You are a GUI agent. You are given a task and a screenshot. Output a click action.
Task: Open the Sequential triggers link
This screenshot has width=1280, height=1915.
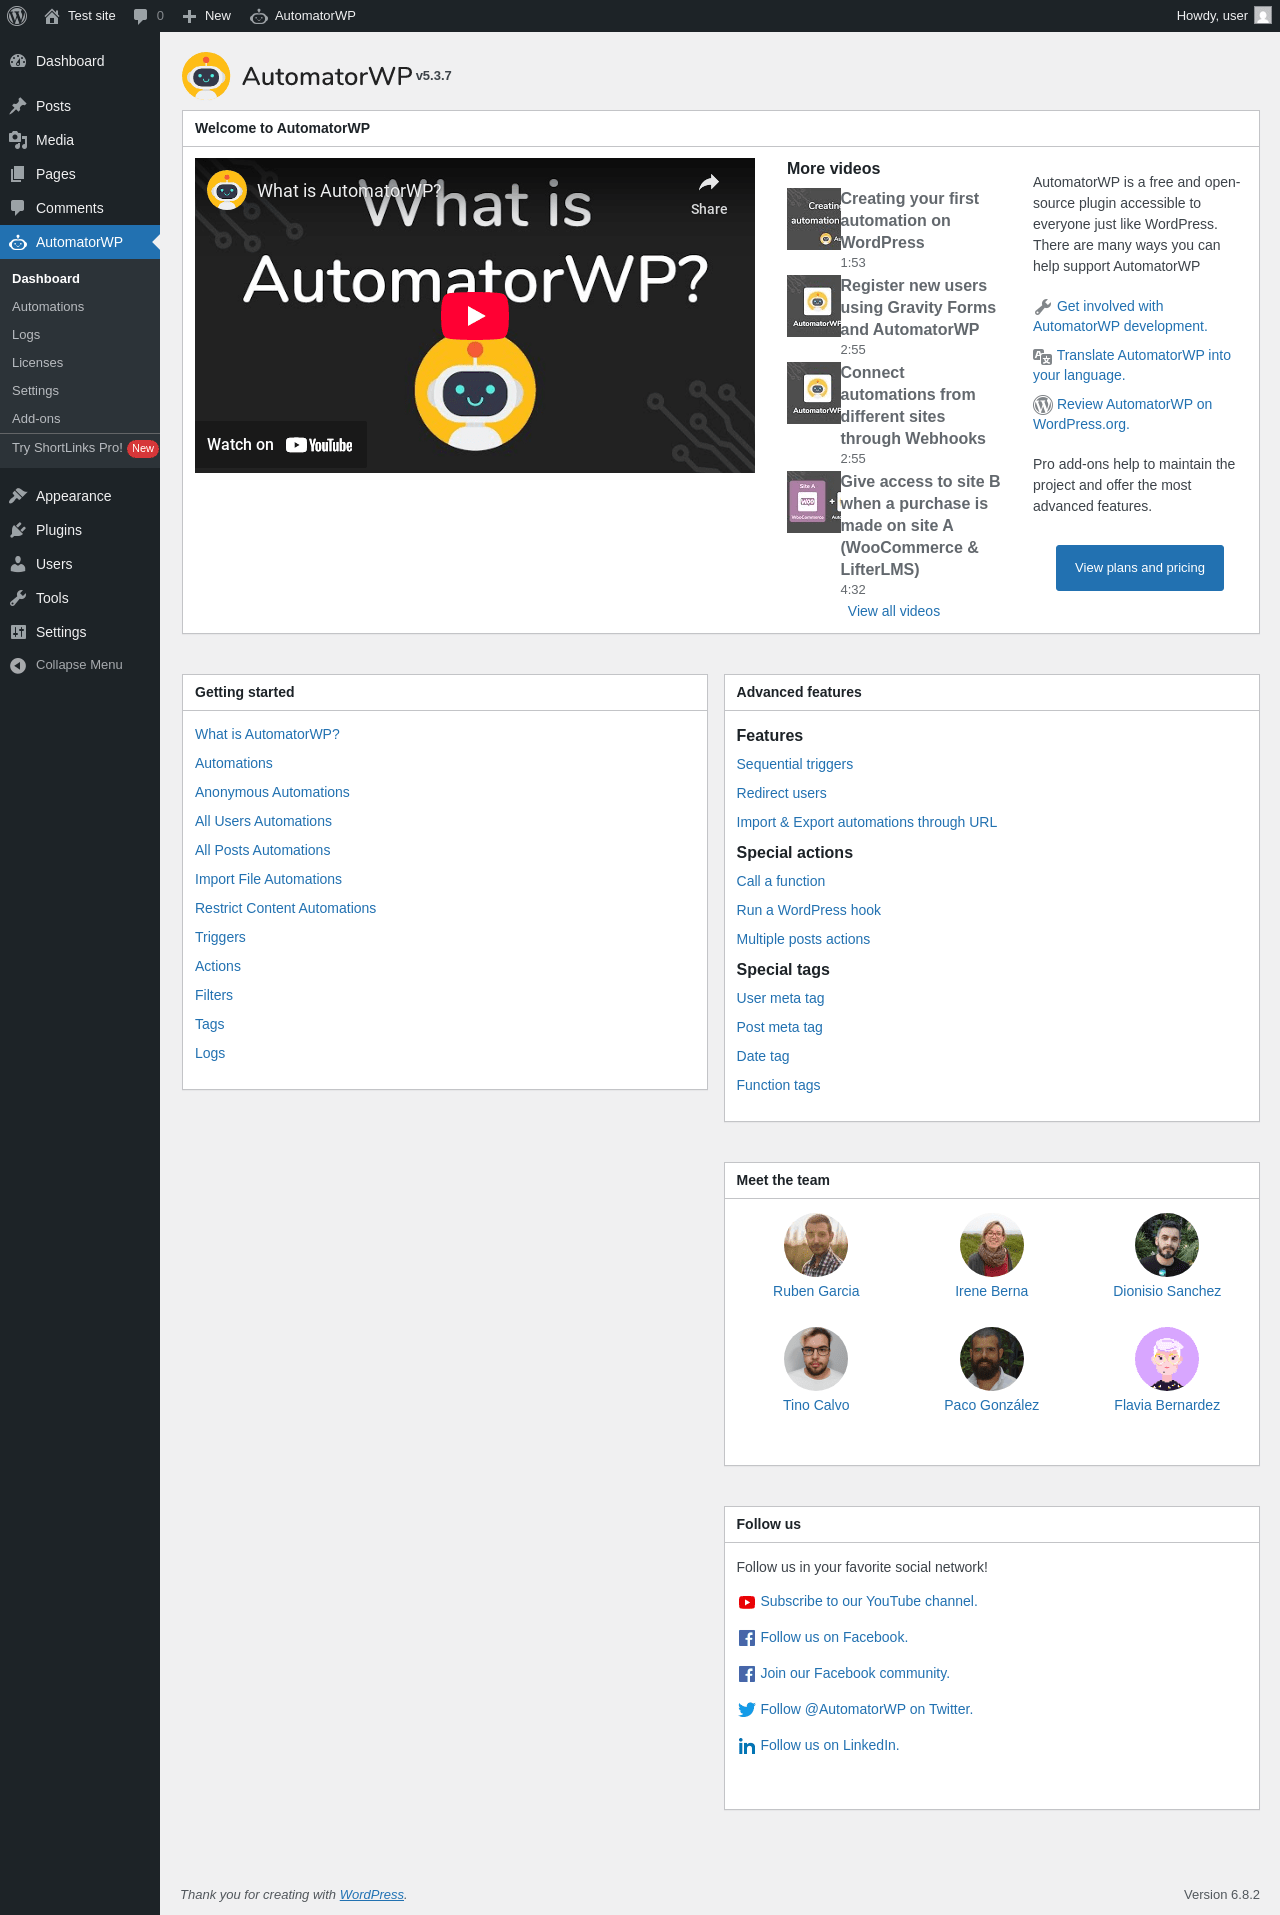[x=795, y=764]
